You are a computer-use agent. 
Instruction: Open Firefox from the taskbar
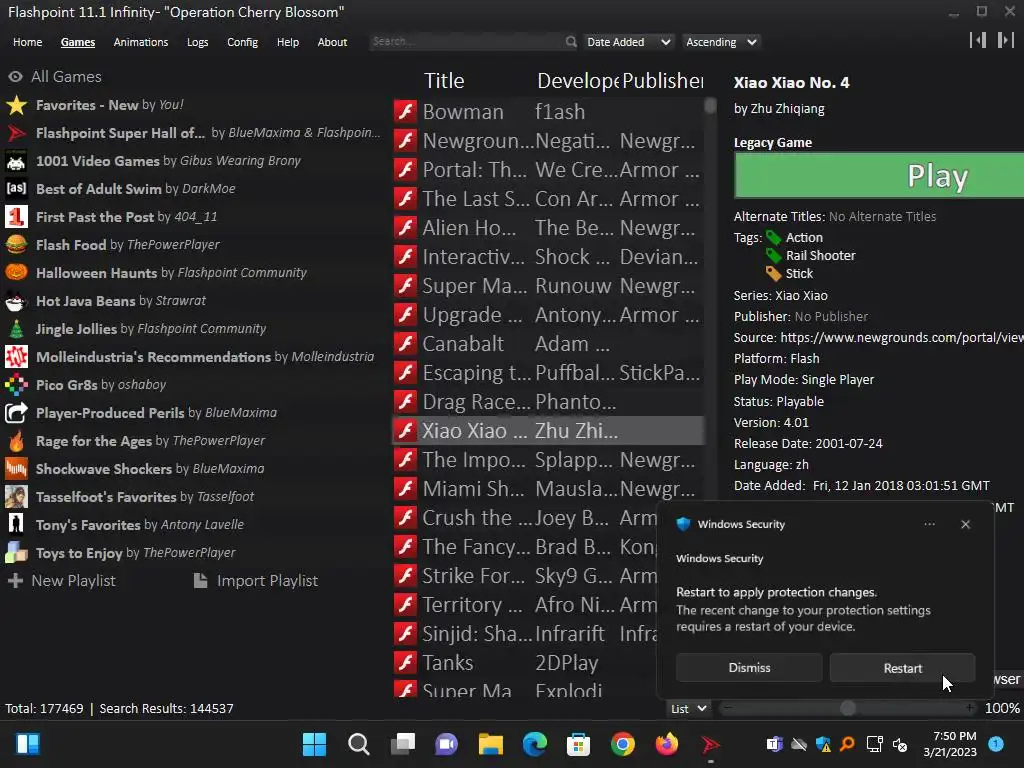(666, 744)
